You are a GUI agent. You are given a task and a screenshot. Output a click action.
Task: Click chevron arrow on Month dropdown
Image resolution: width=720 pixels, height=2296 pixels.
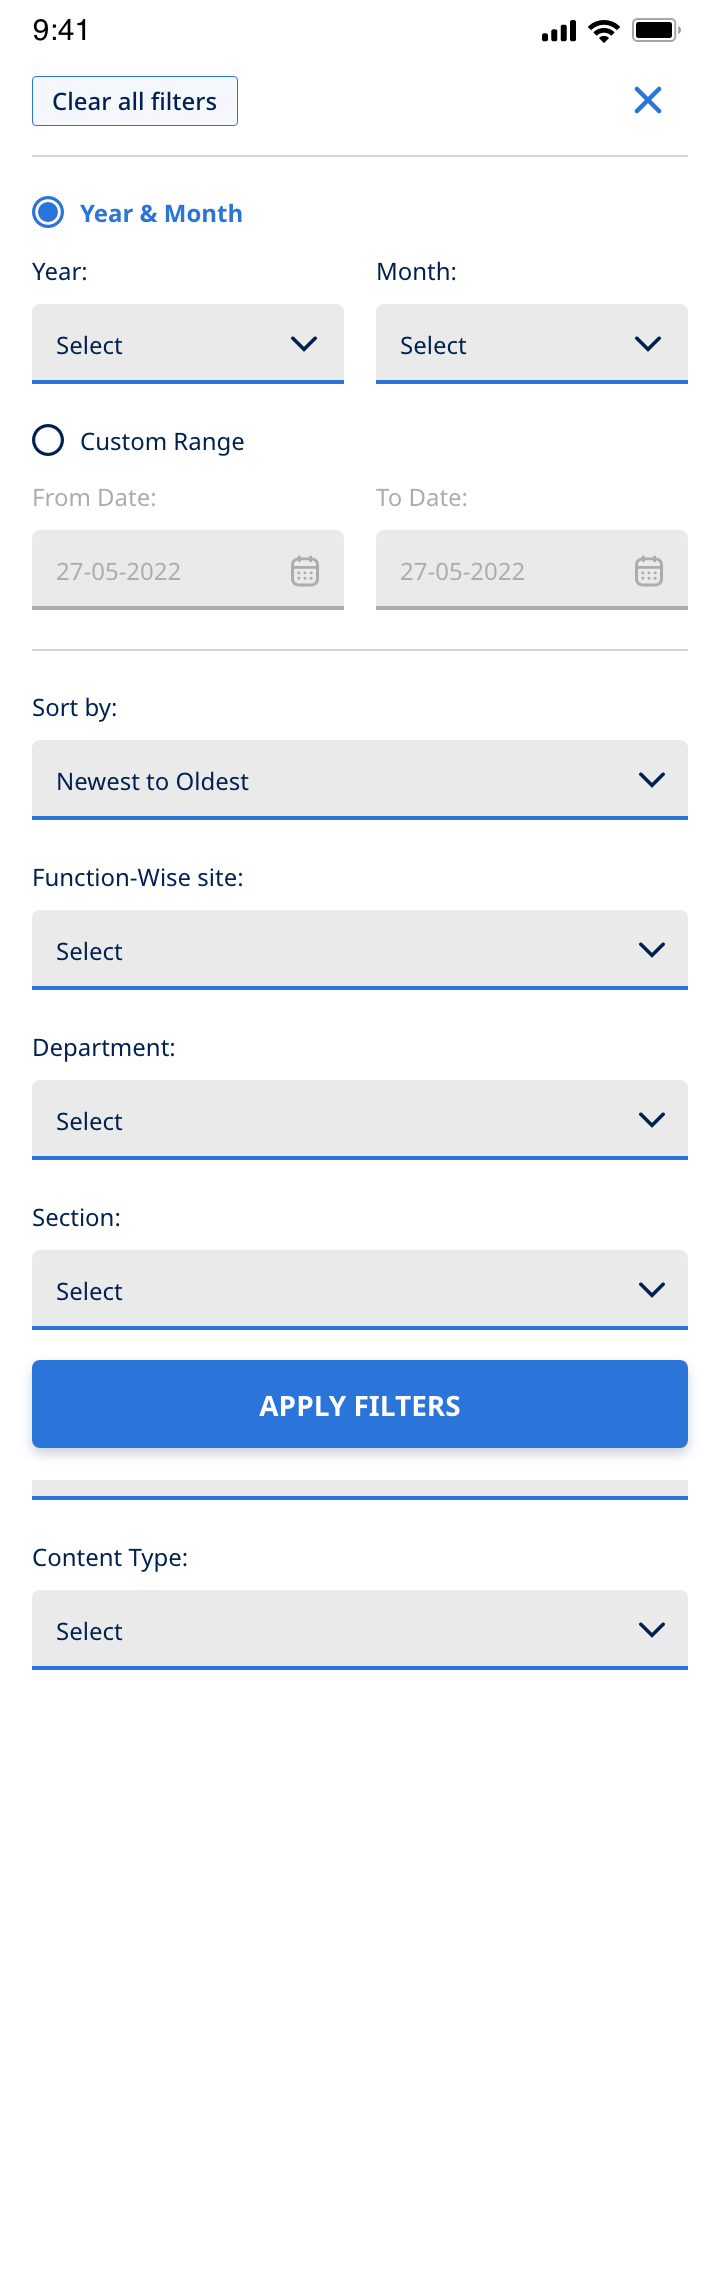point(648,344)
